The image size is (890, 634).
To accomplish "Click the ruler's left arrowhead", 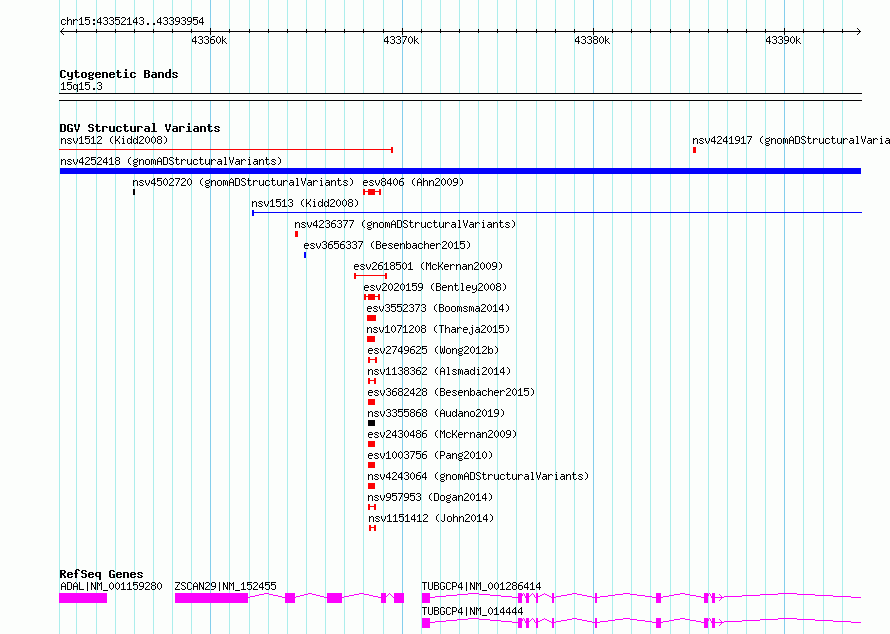I will click(x=62, y=31).
